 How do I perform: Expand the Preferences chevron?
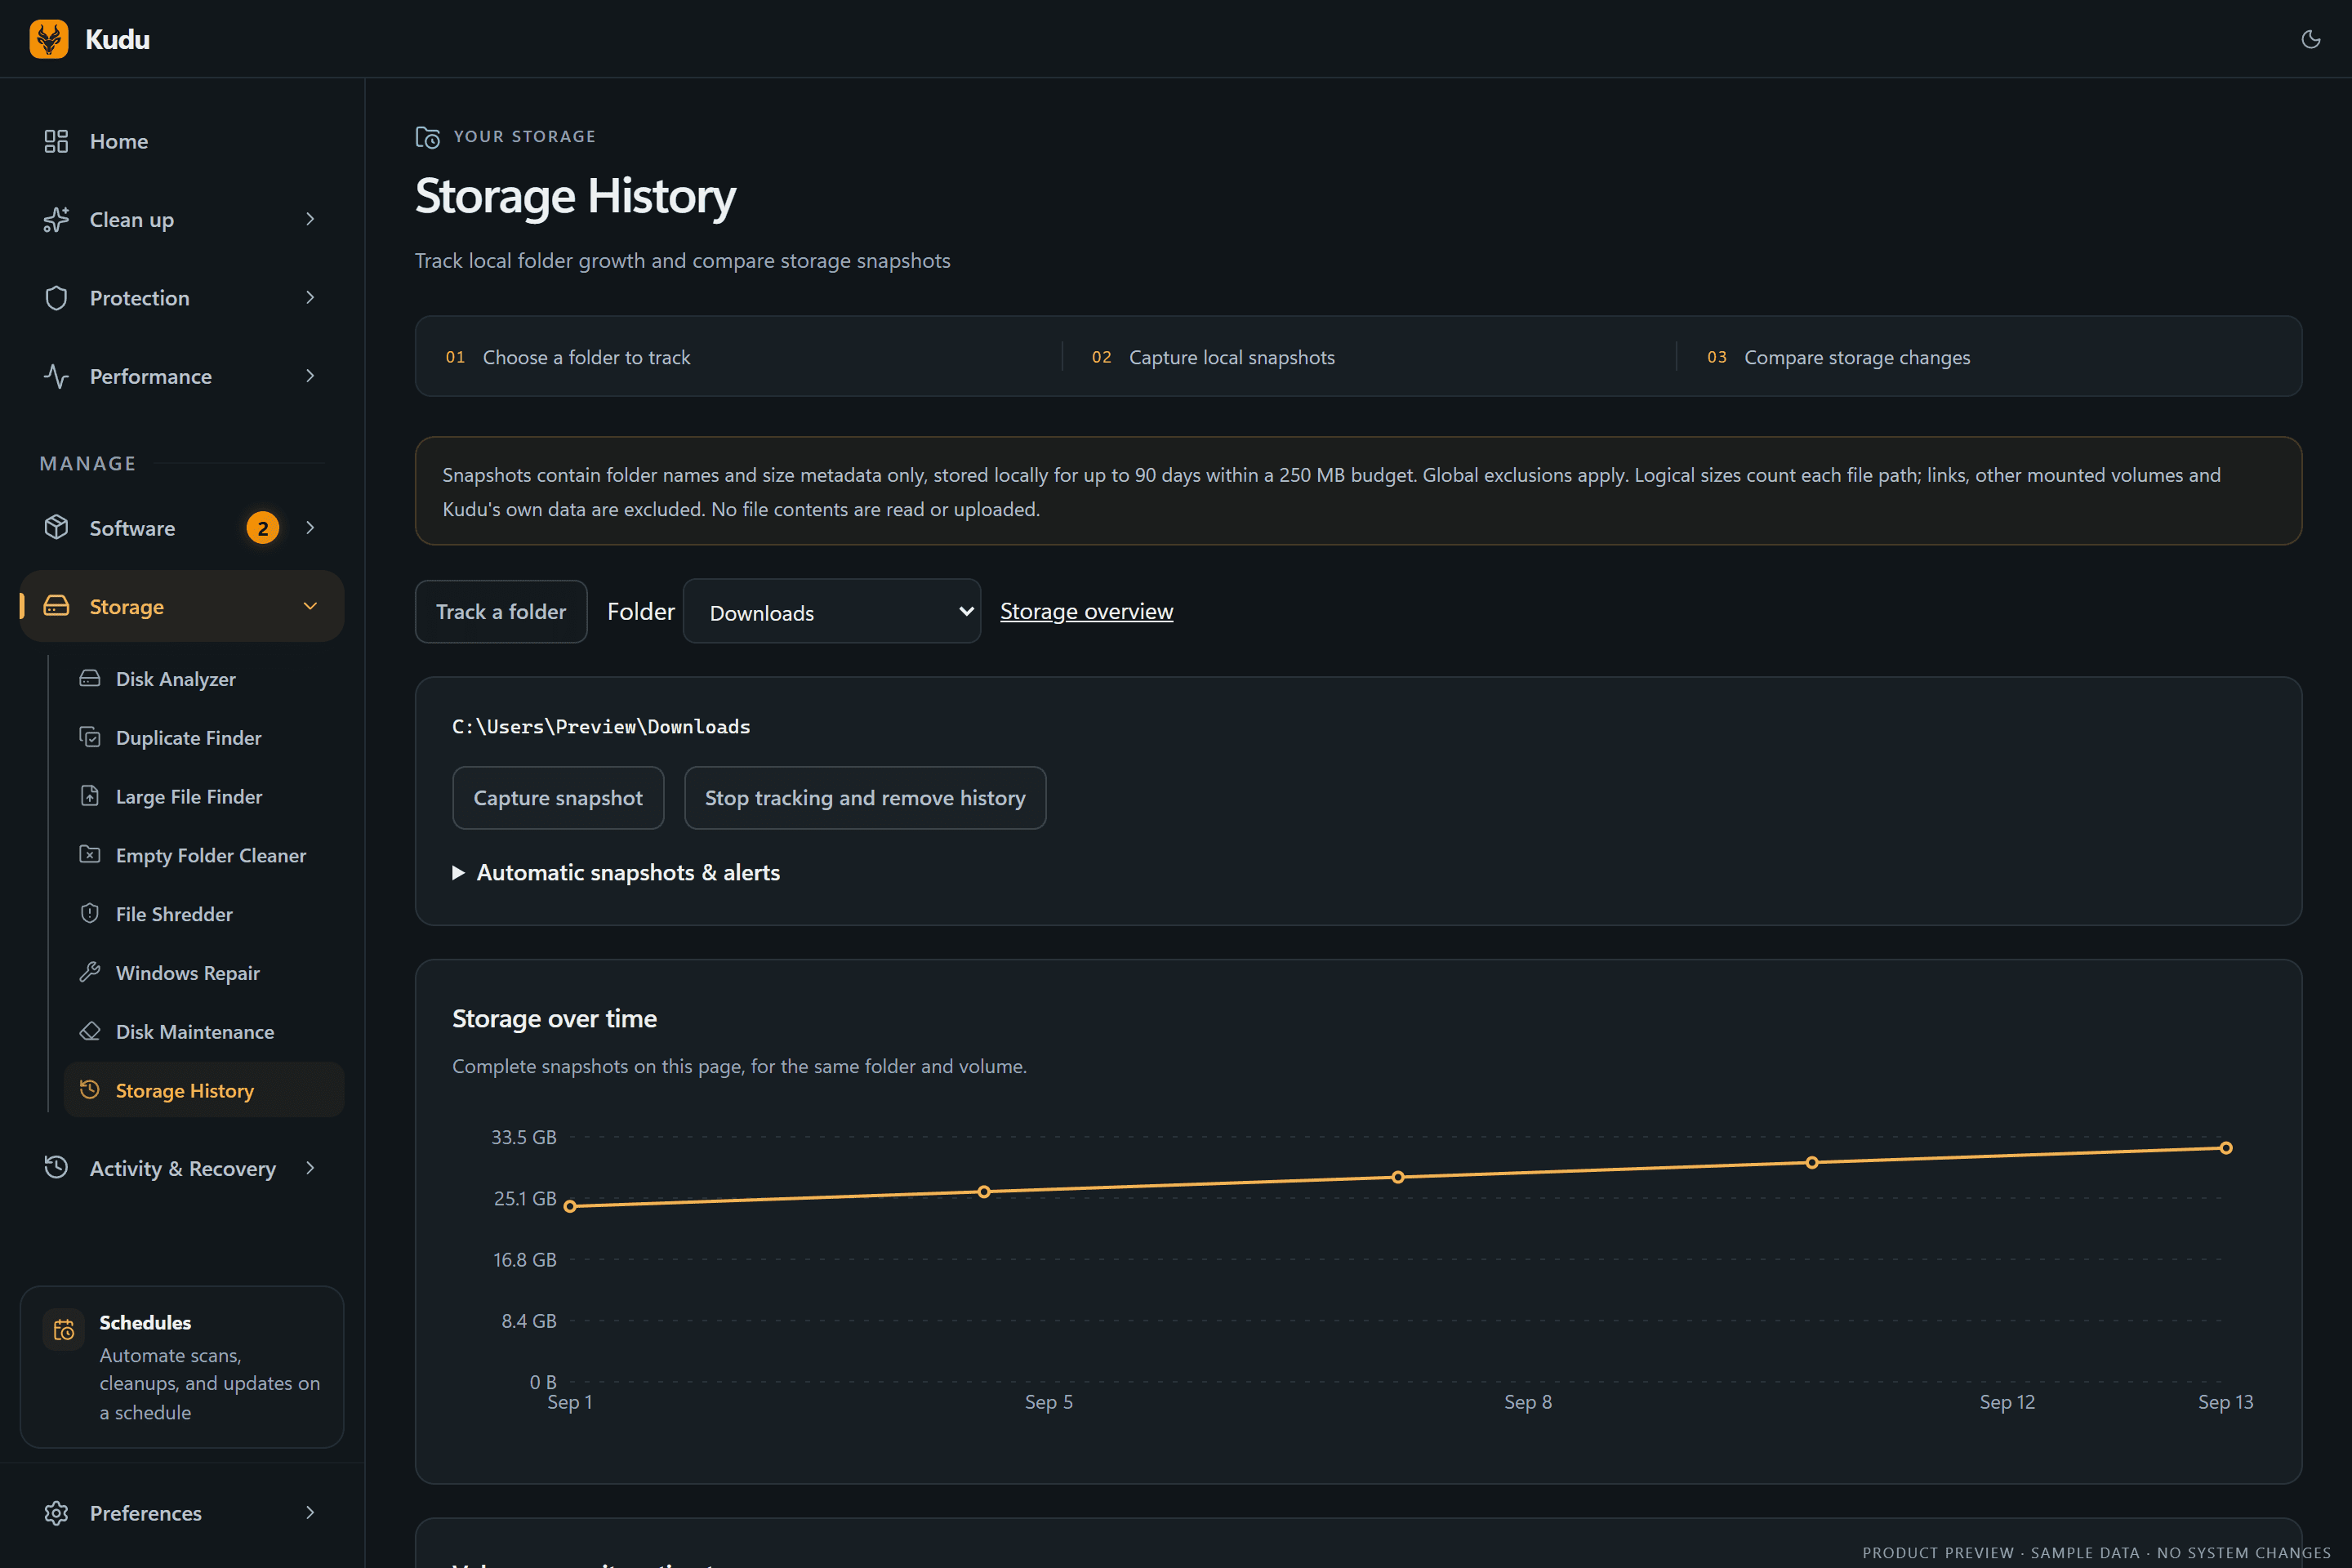(310, 1512)
